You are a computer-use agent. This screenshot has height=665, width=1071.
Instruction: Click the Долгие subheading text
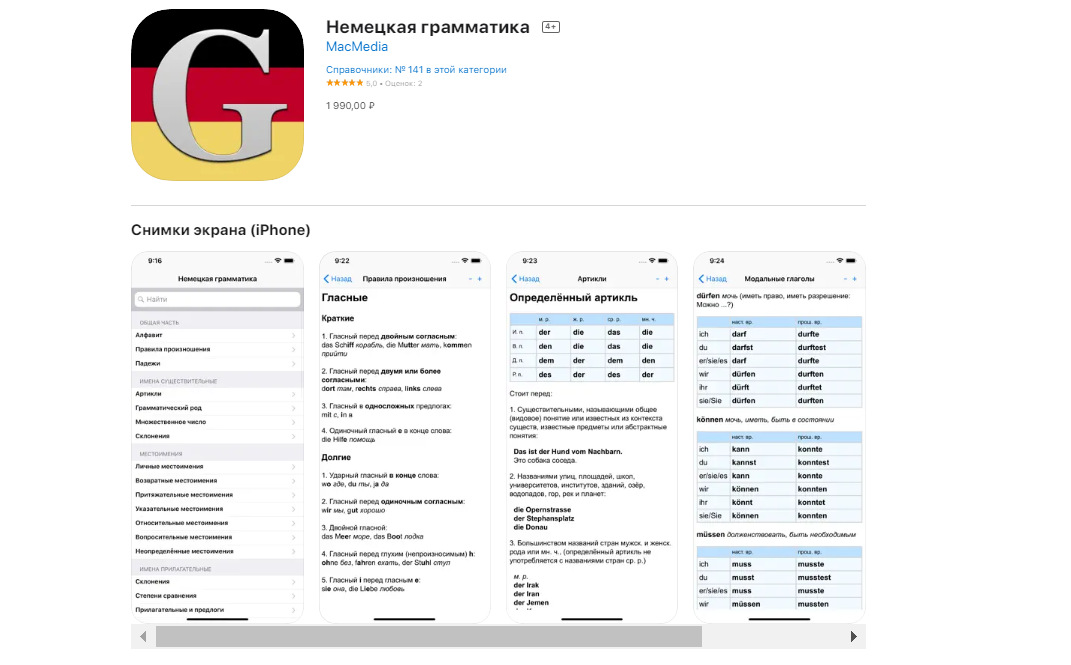pos(336,457)
